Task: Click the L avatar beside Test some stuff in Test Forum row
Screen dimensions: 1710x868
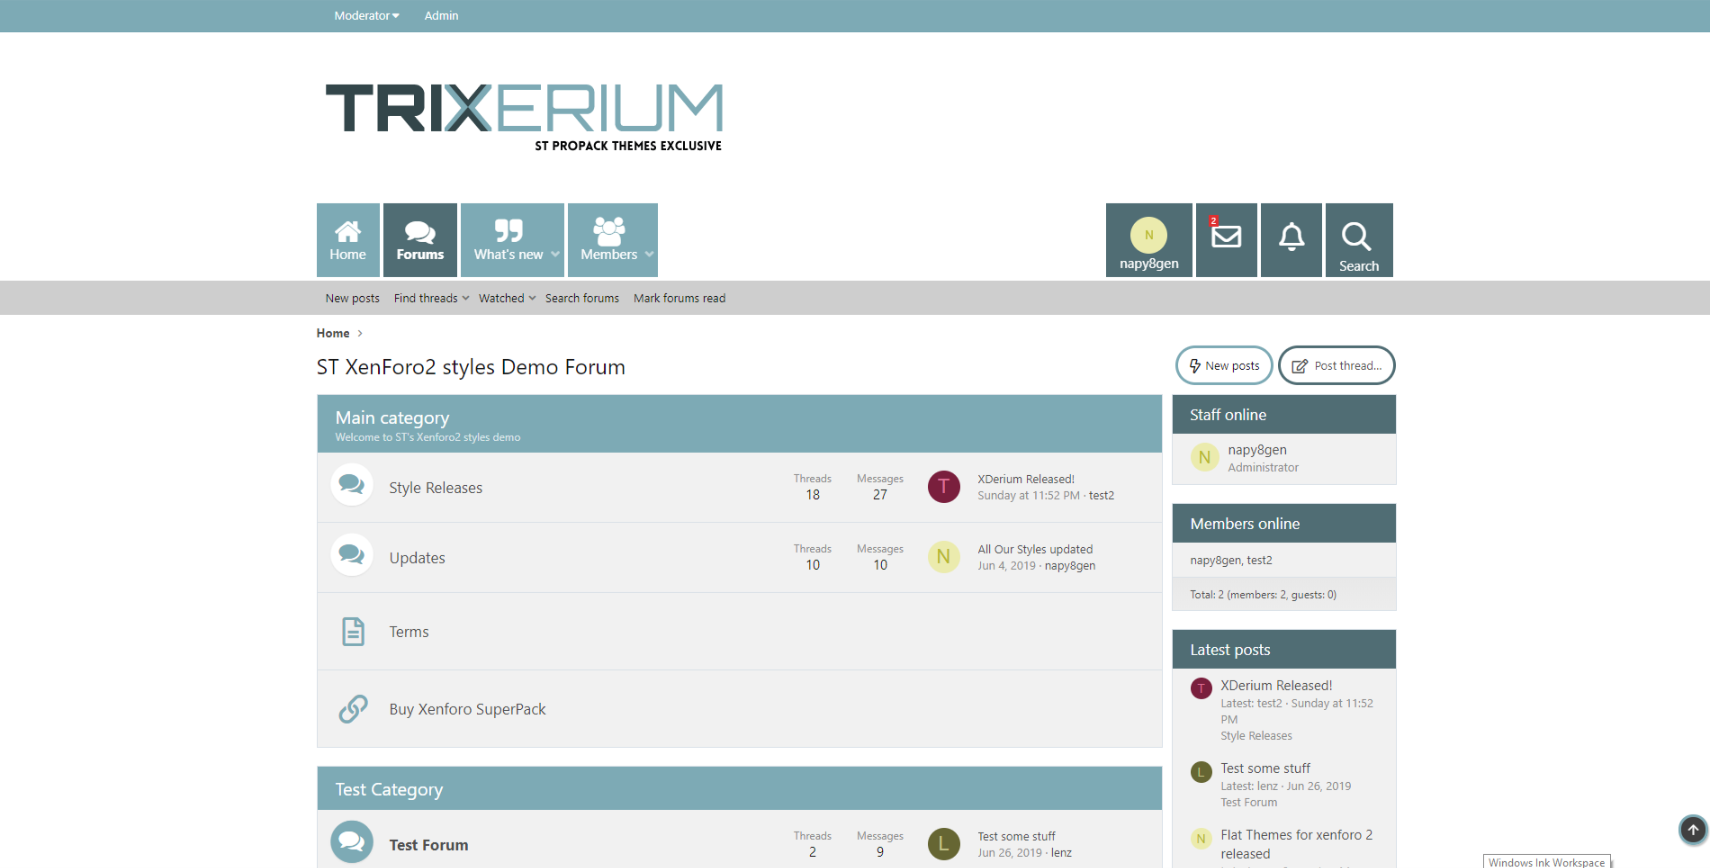Action: (944, 844)
